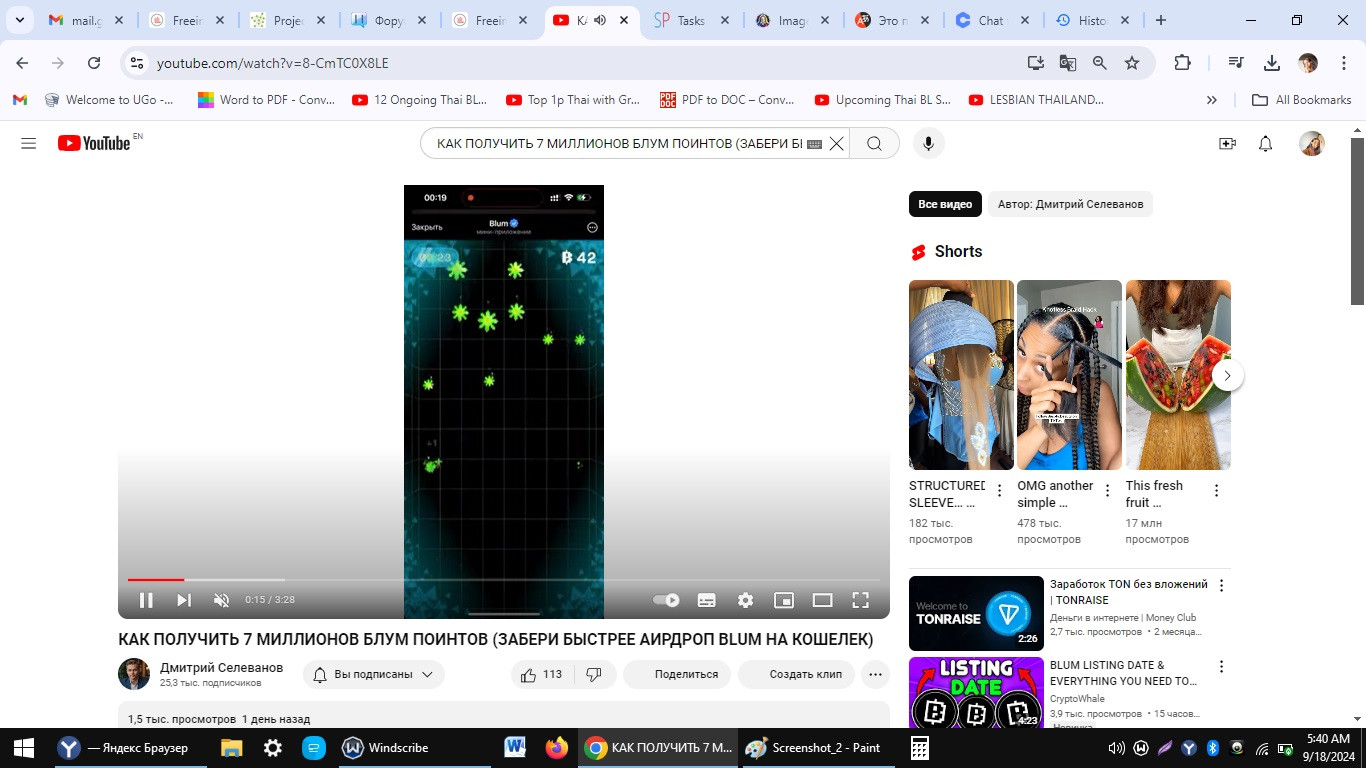Click the Создать клип button
1366x768 pixels.
pyautogui.click(x=796, y=674)
